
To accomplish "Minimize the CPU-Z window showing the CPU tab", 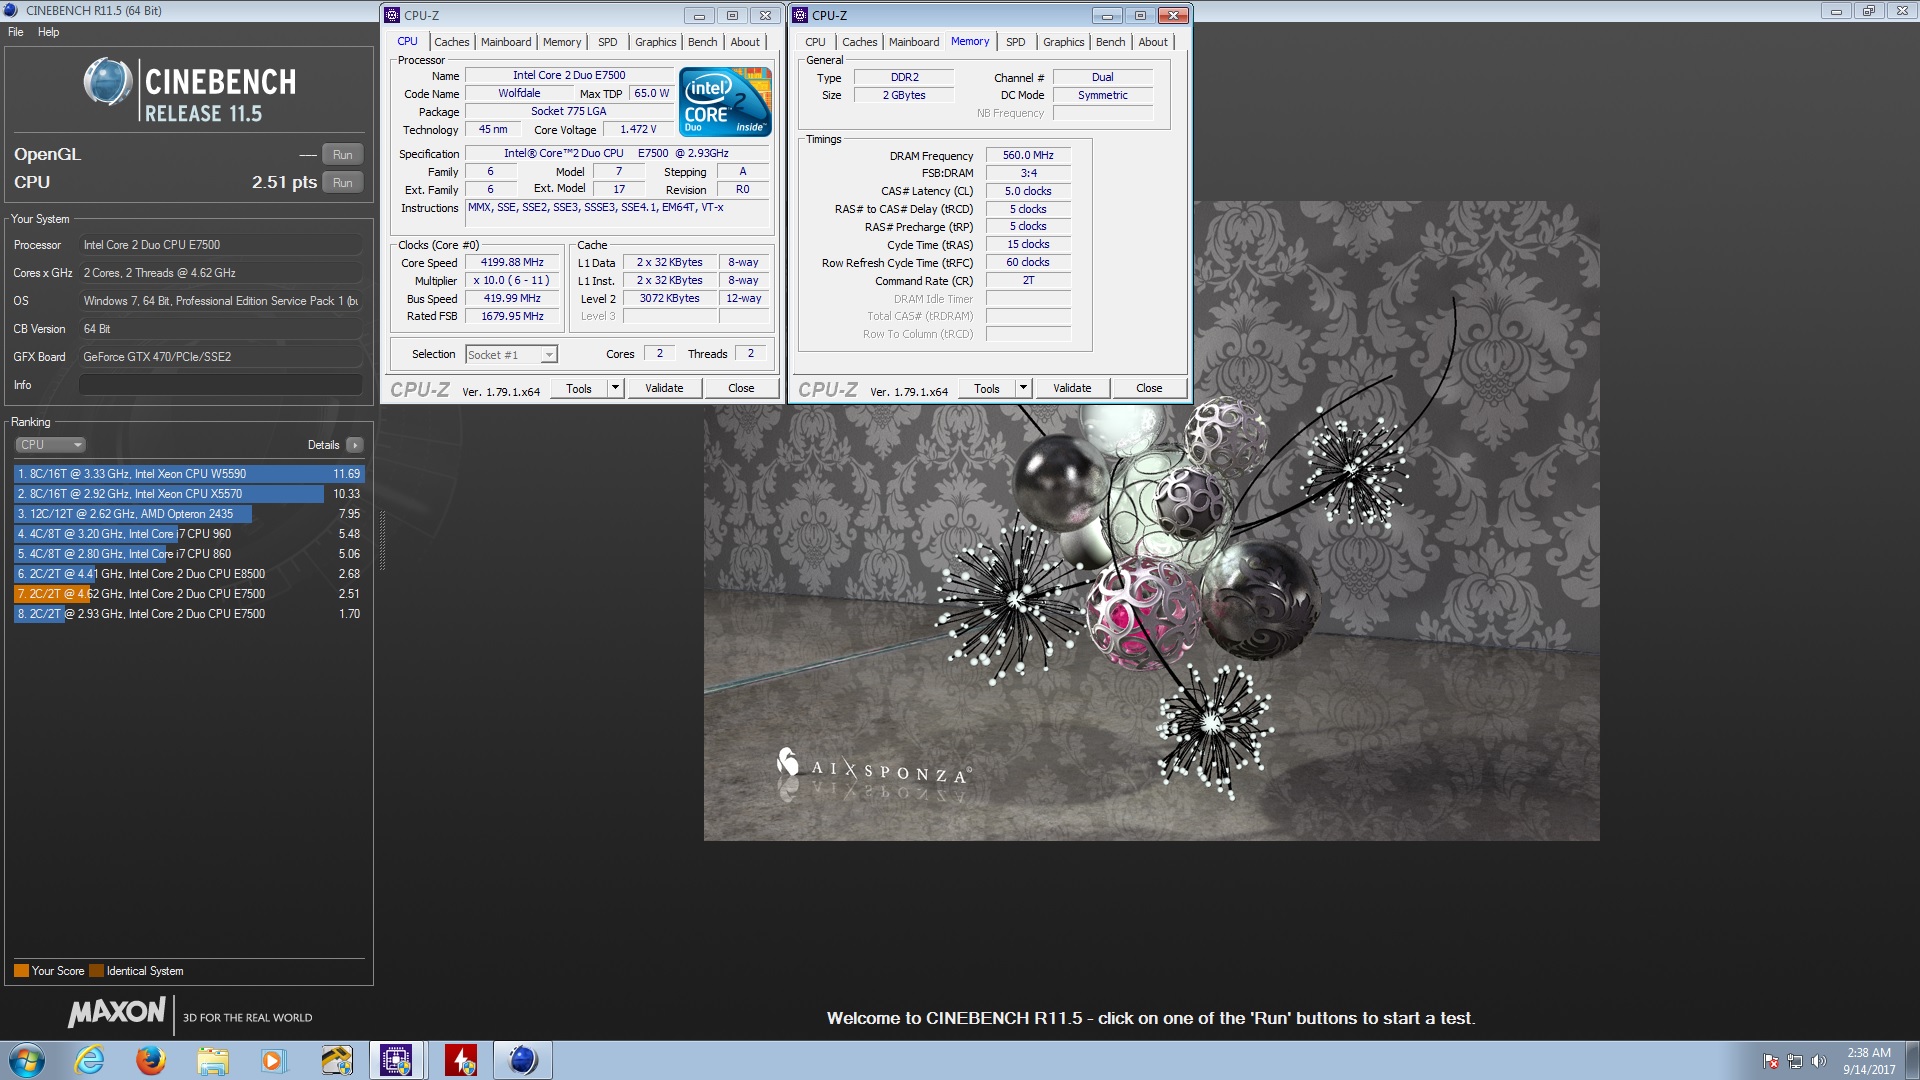I will (699, 15).
